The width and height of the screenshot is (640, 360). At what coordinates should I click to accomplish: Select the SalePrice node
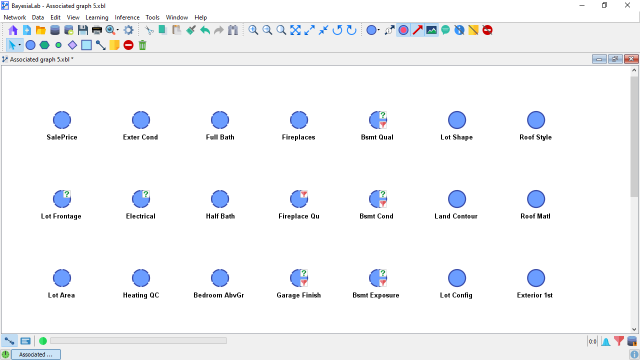[62, 120]
